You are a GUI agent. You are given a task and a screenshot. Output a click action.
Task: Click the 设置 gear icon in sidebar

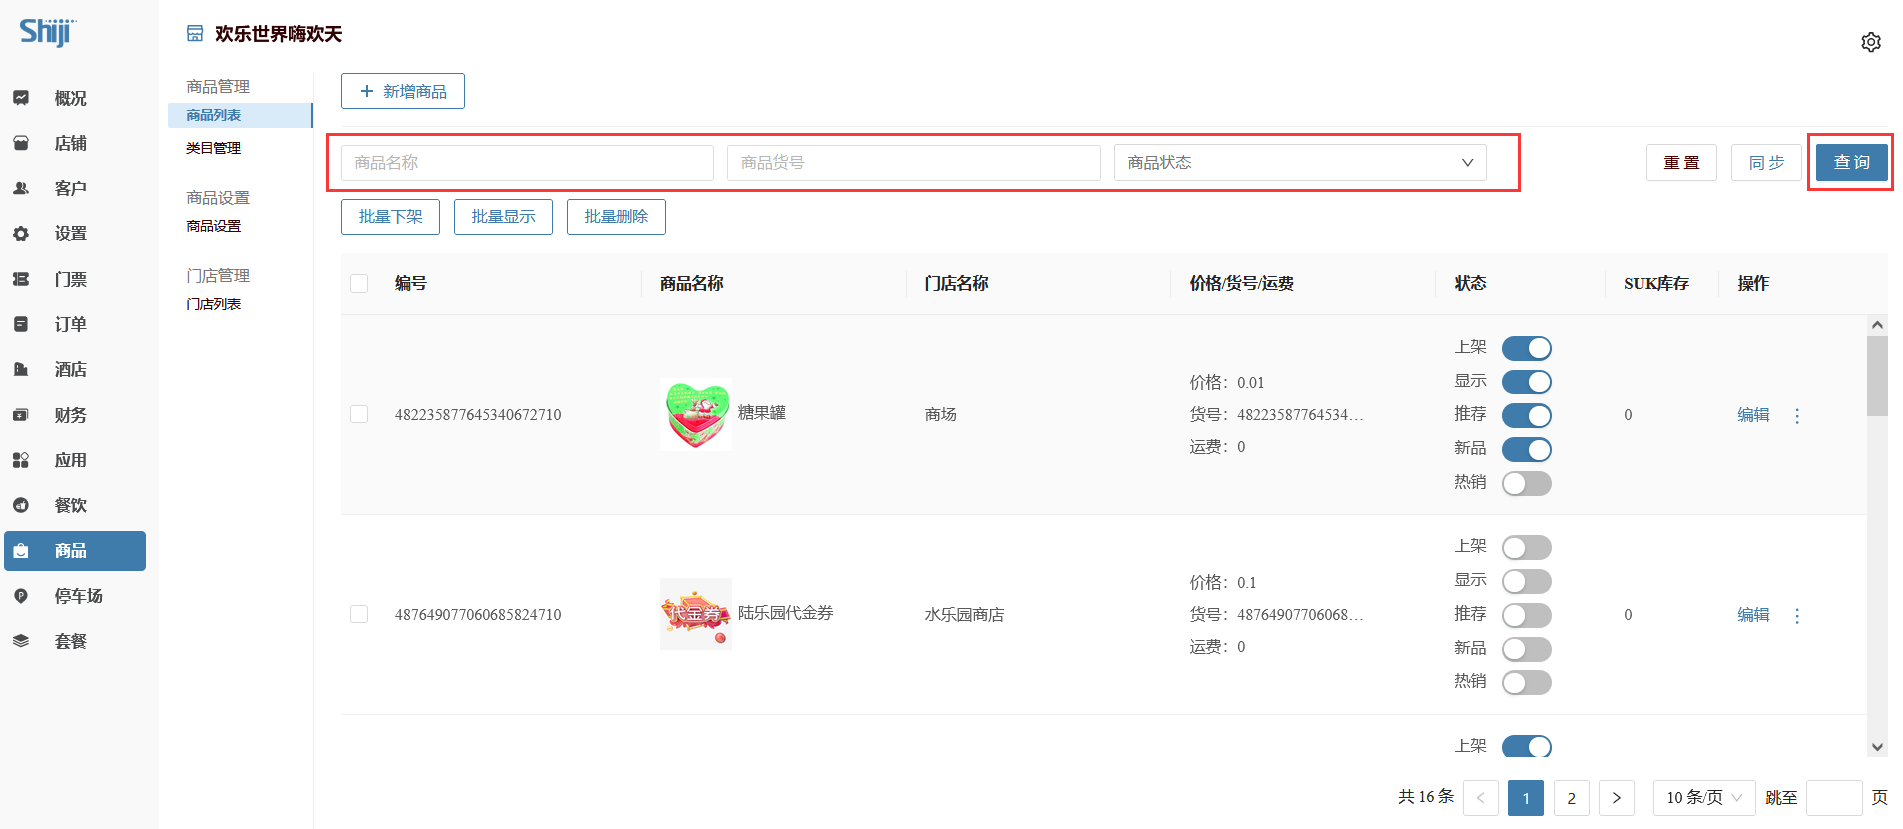[21, 233]
